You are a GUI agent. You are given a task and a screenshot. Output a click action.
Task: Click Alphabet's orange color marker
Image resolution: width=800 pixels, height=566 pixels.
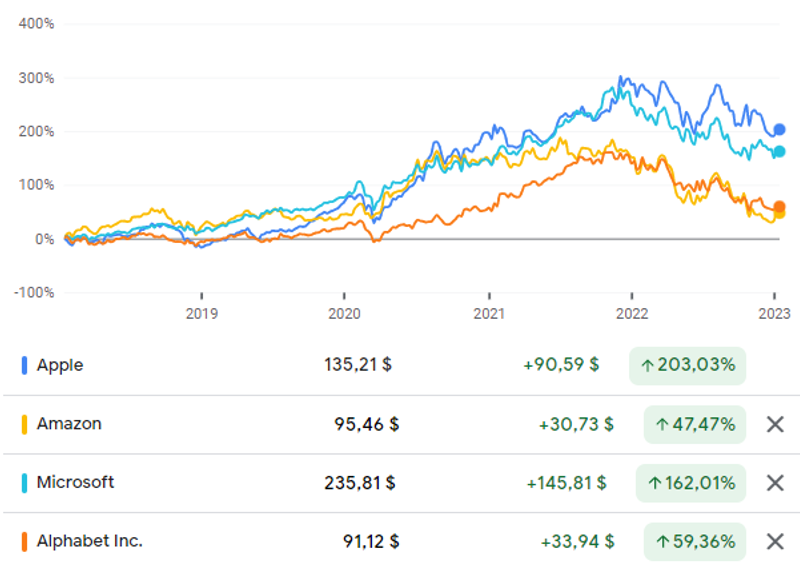(x=24, y=542)
